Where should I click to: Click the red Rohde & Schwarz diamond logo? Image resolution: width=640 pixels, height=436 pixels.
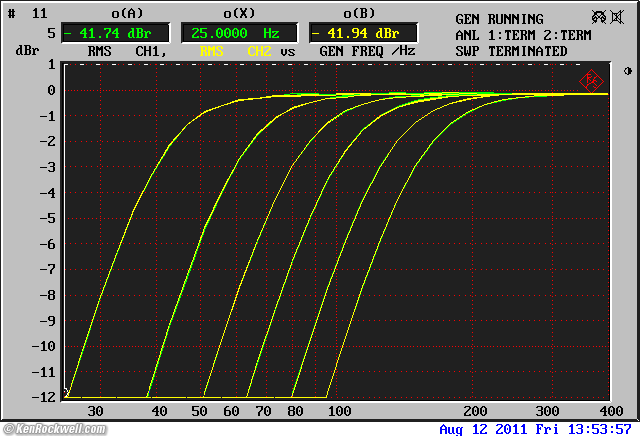[590, 80]
